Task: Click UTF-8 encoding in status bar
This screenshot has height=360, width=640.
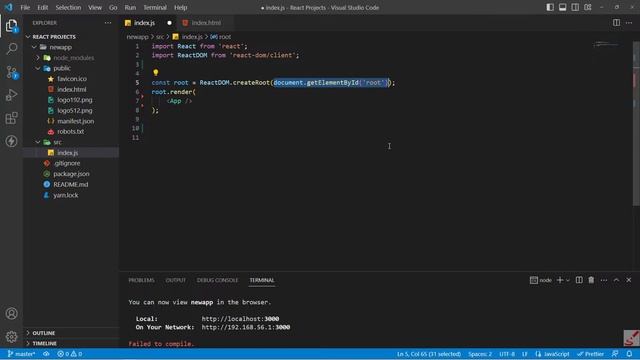Action: [x=507, y=354]
